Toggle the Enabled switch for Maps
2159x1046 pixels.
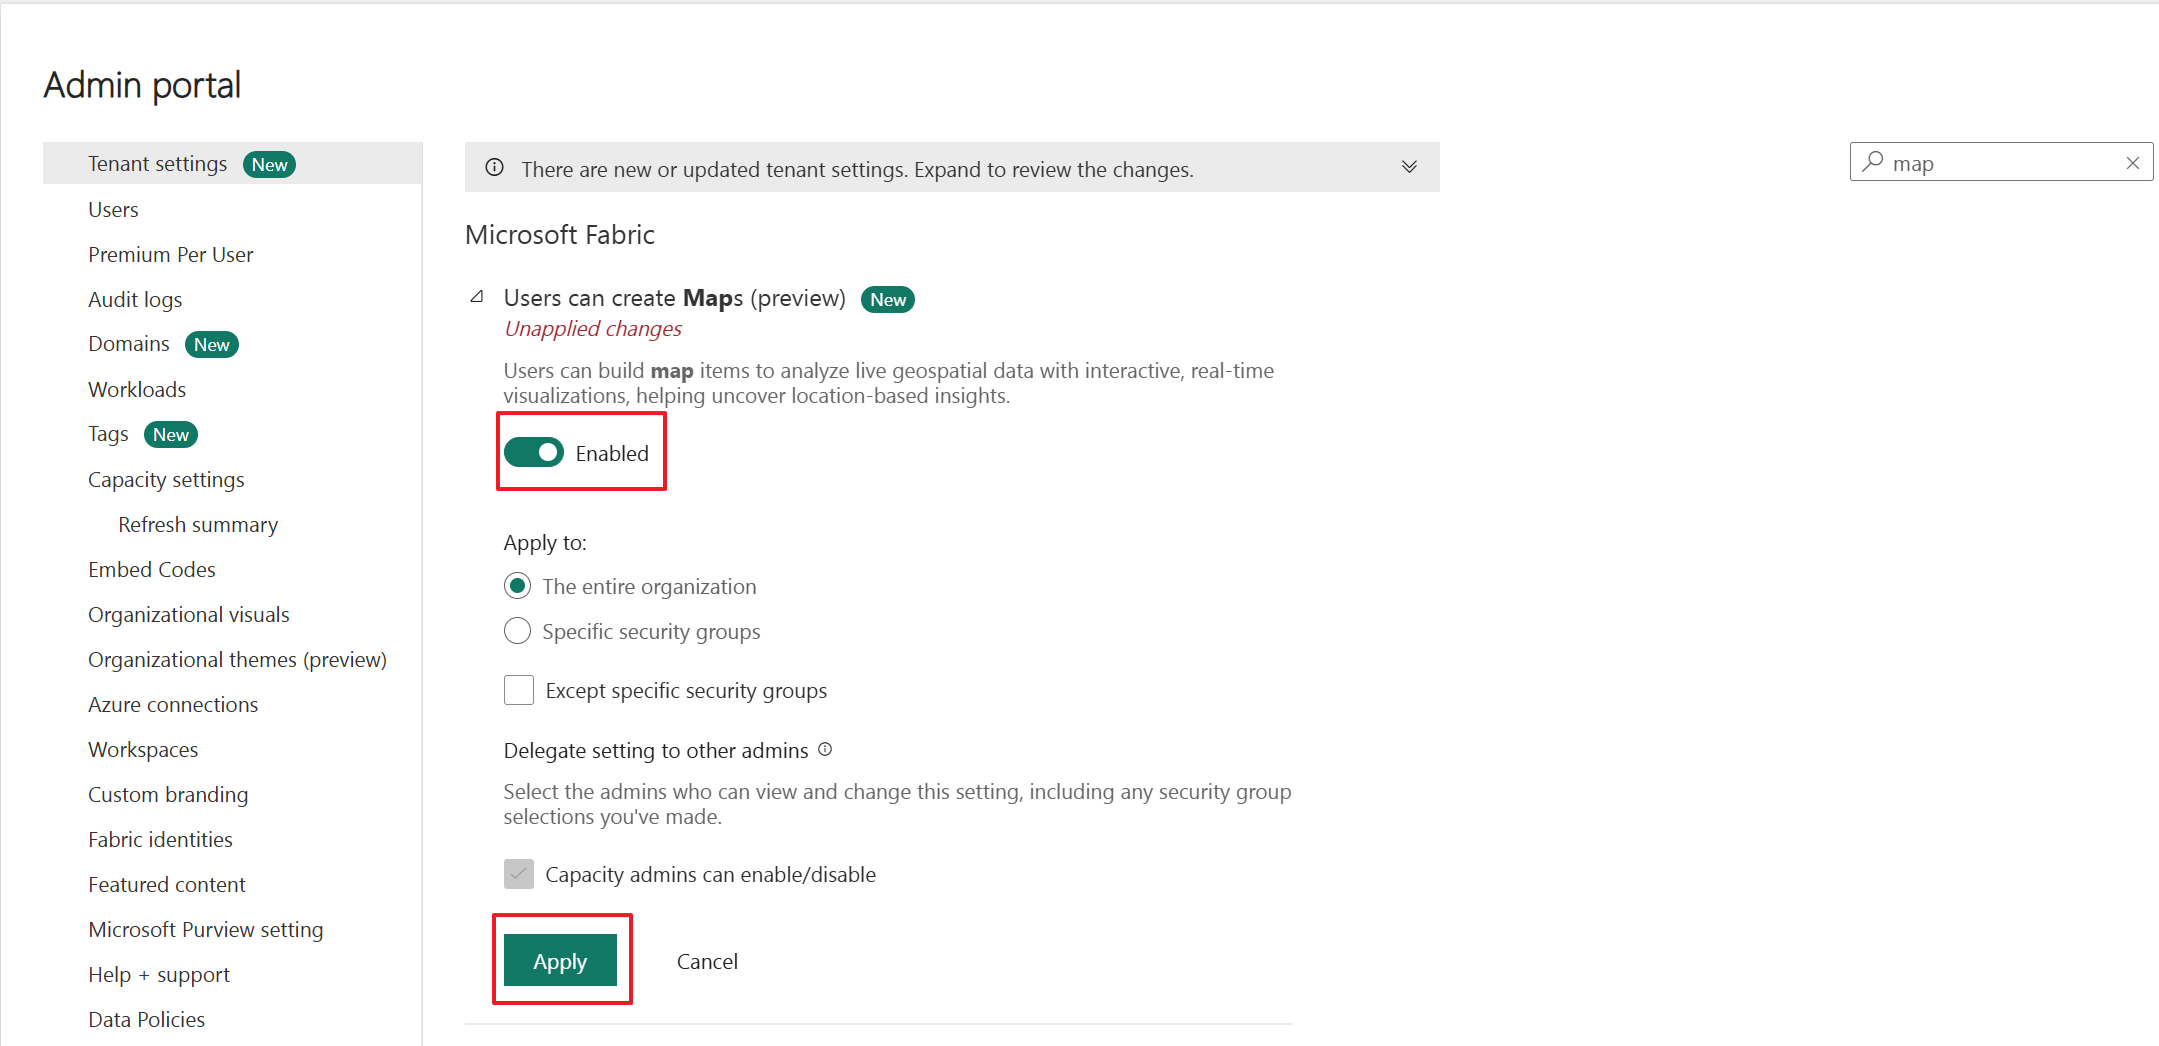[534, 453]
